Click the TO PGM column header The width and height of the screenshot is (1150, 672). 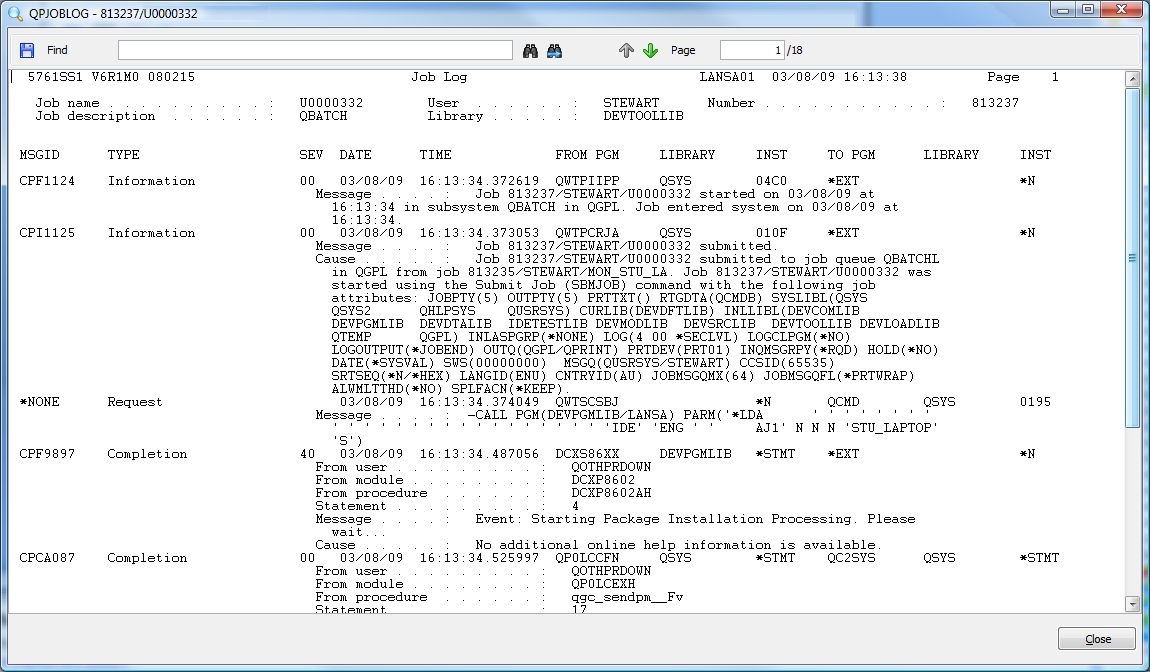pyautogui.click(x=851, y=155)
